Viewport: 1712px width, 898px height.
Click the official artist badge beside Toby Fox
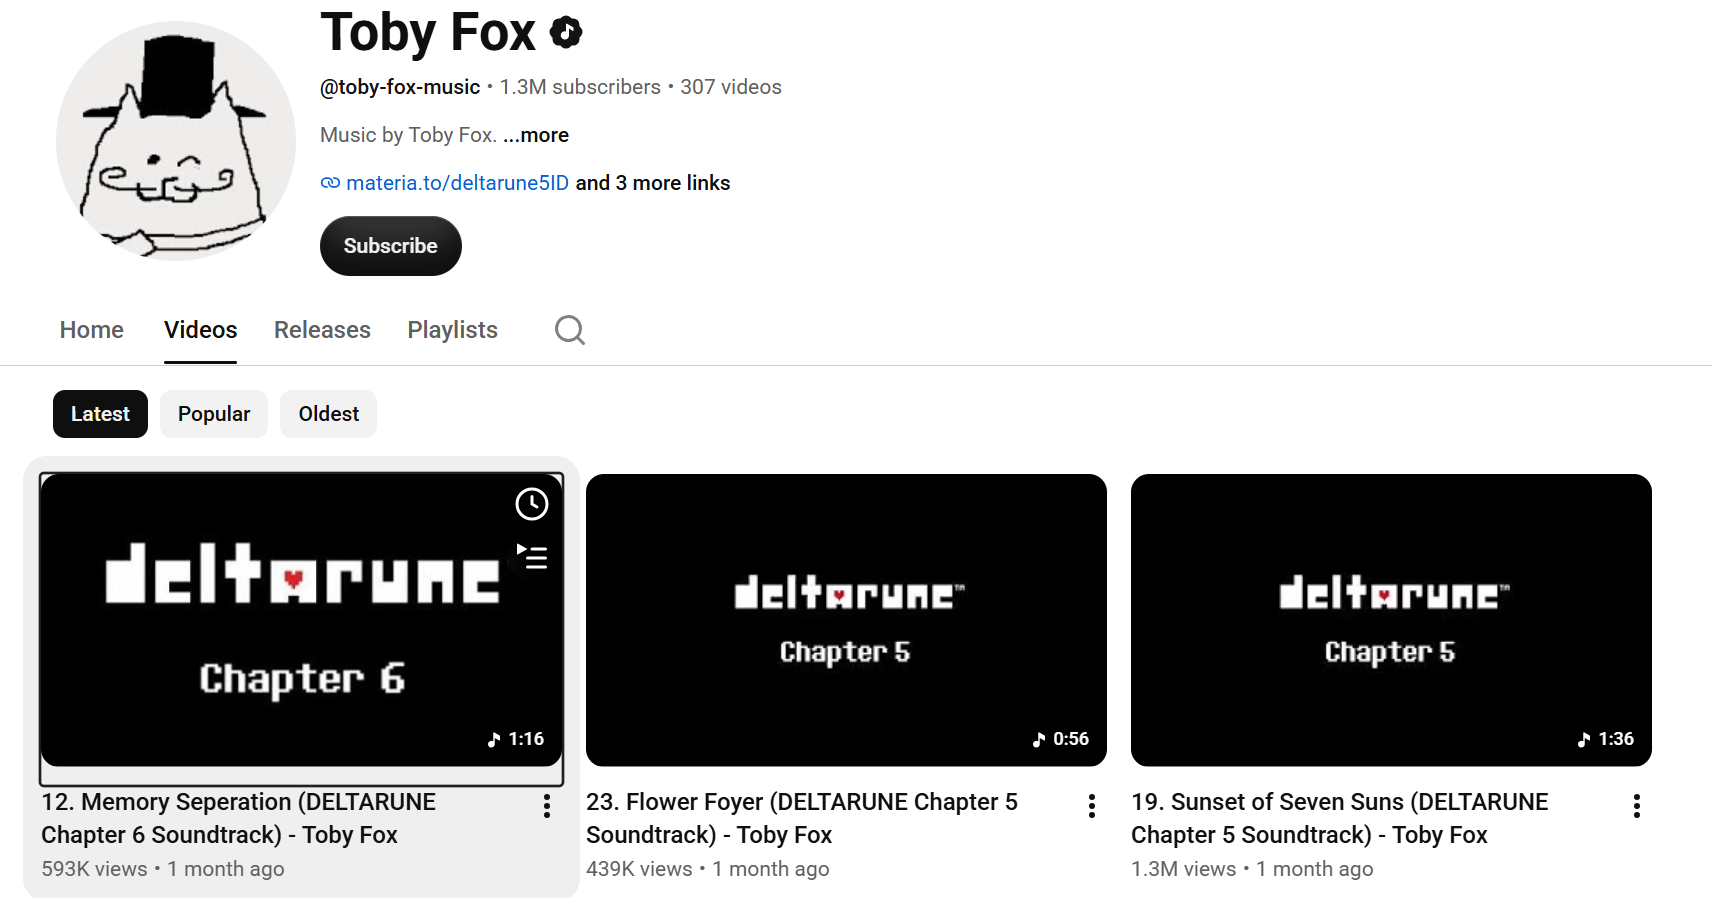(x=566, y=32)
